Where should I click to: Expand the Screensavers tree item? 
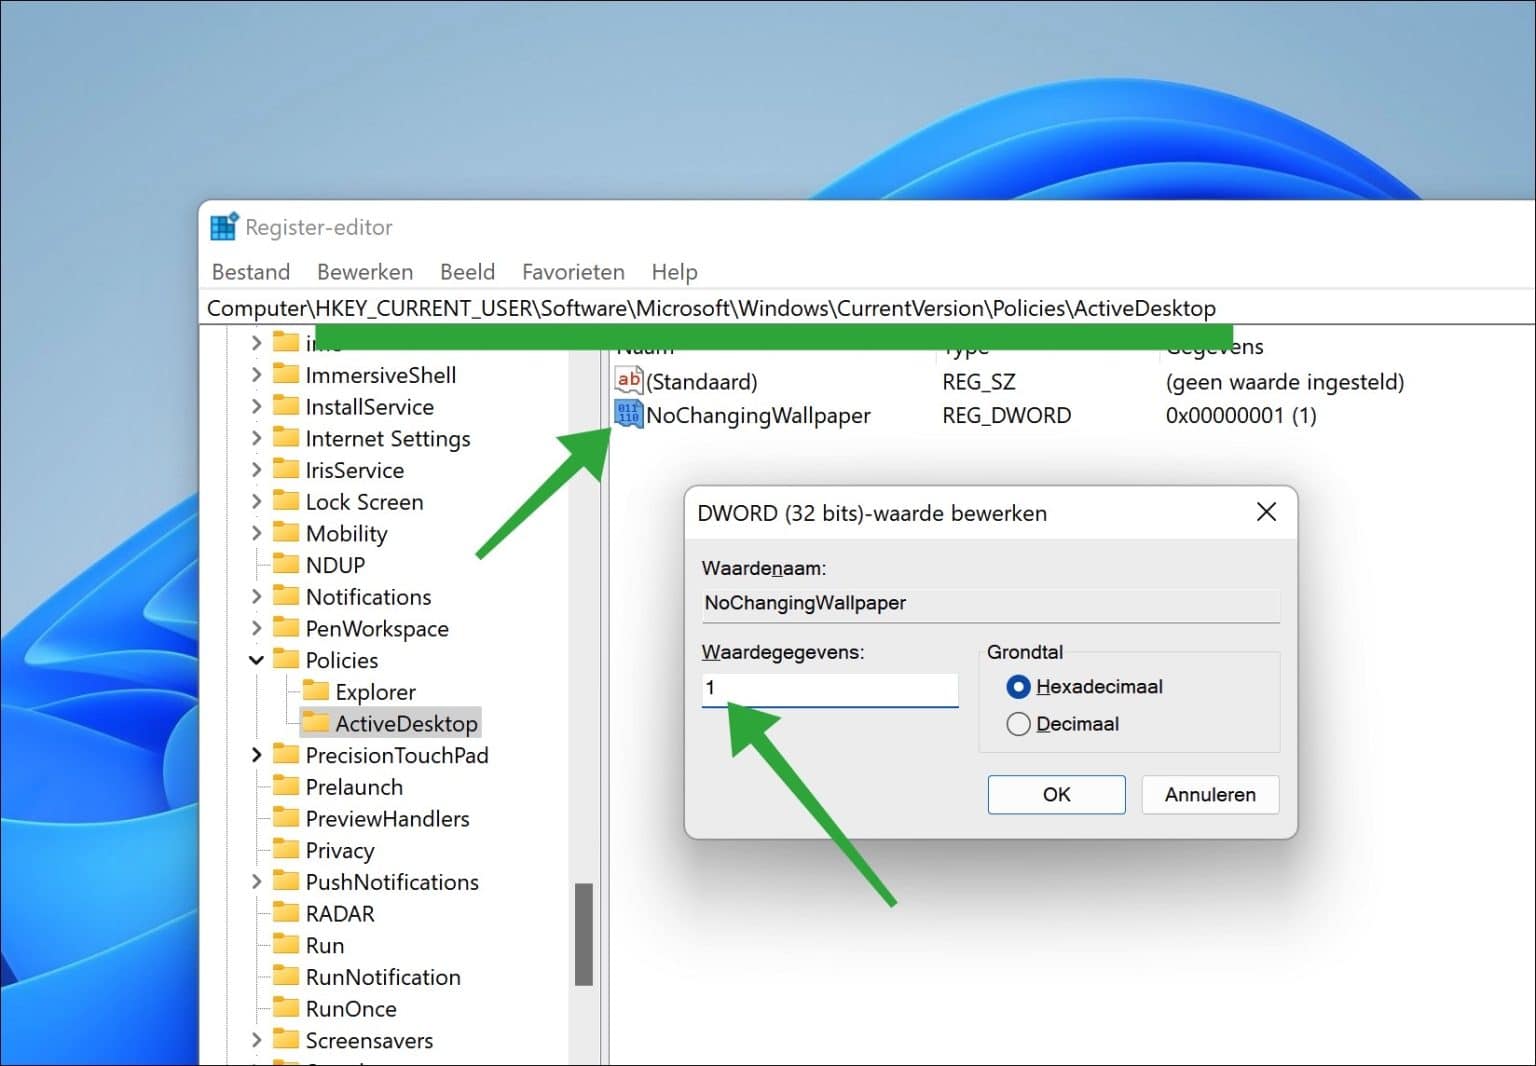pyautogui.click(x=257, y=1040)
